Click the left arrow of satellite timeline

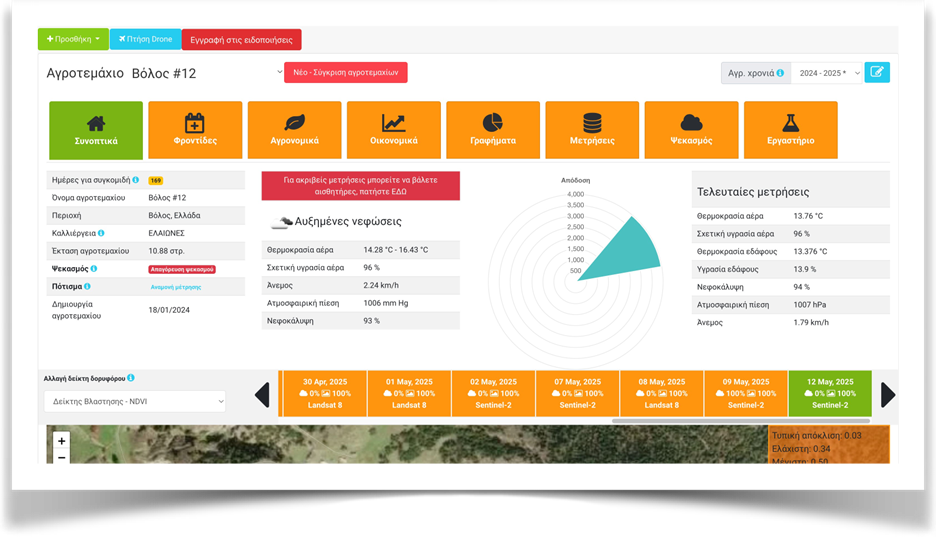pos(262,395)
